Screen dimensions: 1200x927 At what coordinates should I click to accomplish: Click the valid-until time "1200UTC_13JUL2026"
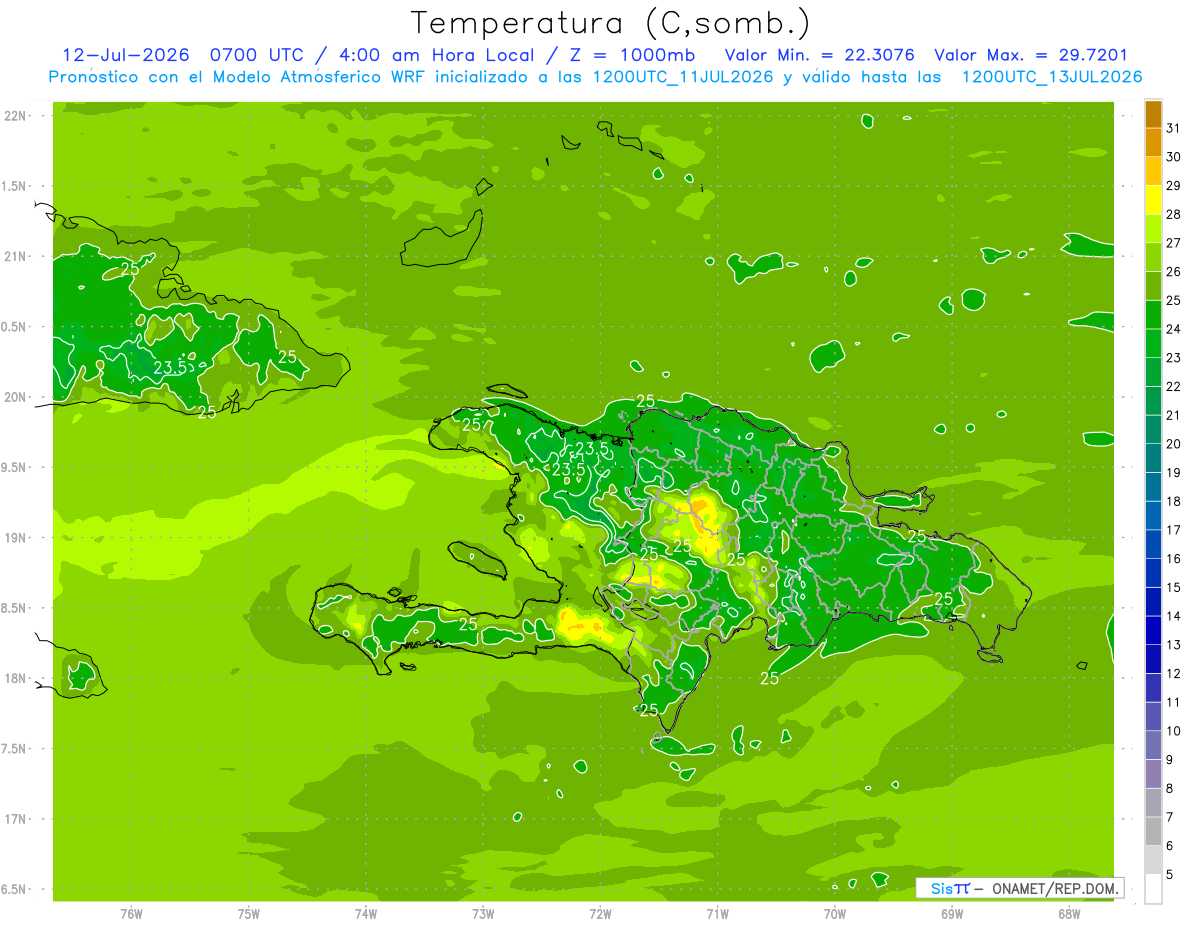[1052, 77]
